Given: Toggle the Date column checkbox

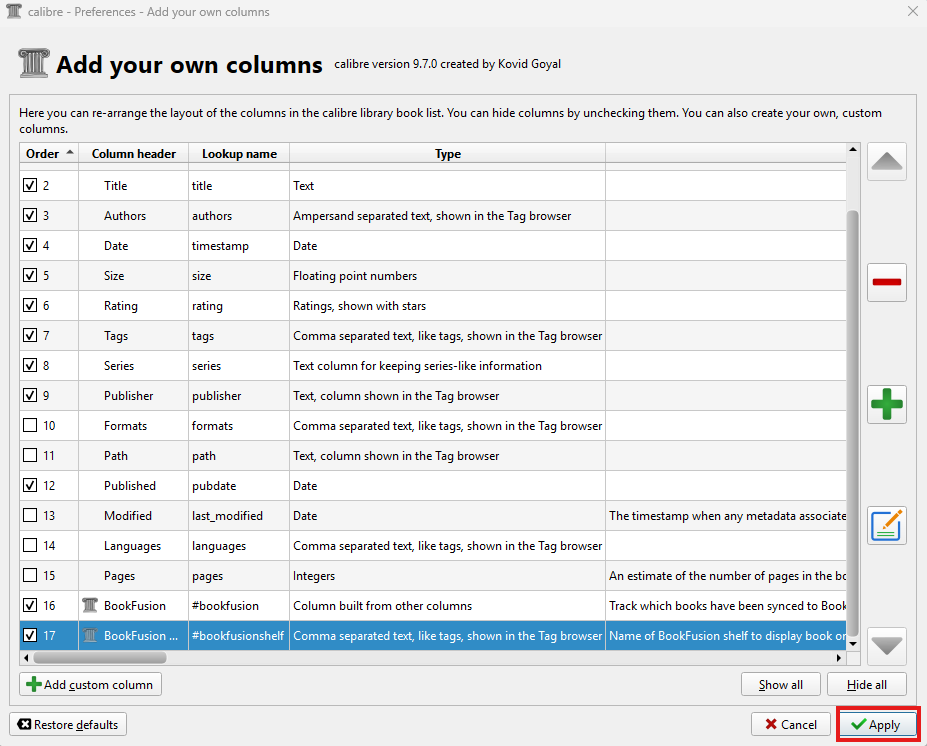Looking at the screenshot, I should (x=30, y=245).
